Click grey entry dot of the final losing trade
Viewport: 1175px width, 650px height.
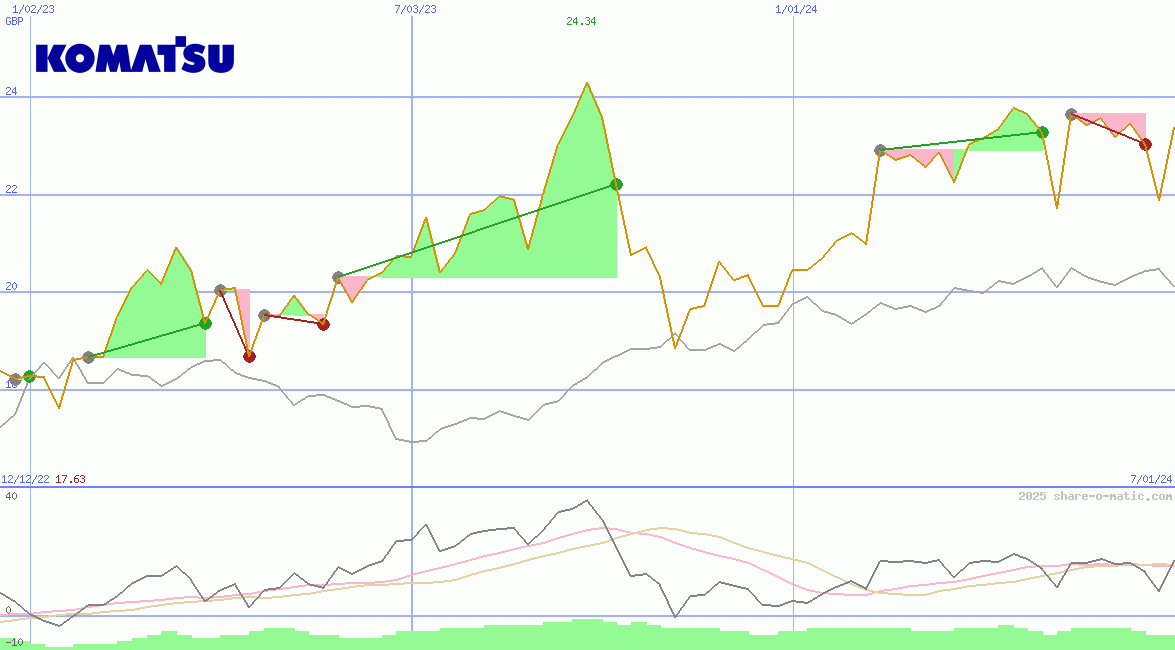1071,115
